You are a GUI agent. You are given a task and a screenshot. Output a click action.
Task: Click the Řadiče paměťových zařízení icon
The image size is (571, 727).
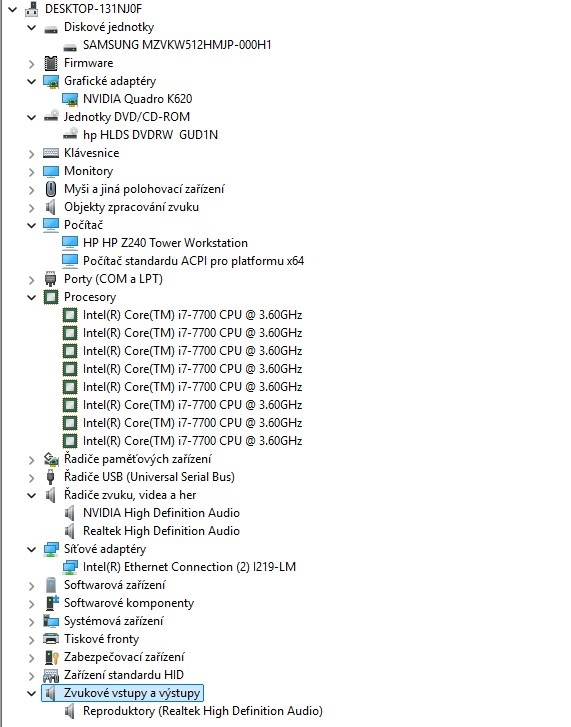point(51,459)
